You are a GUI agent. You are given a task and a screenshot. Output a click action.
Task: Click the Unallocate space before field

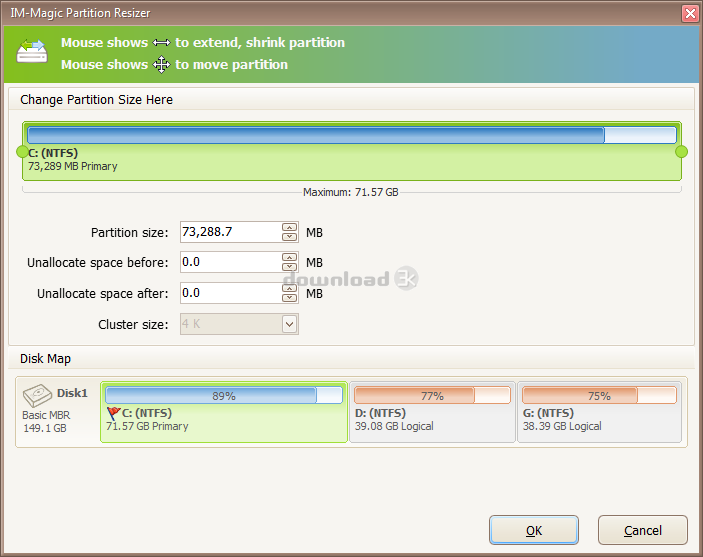point(230,262)
